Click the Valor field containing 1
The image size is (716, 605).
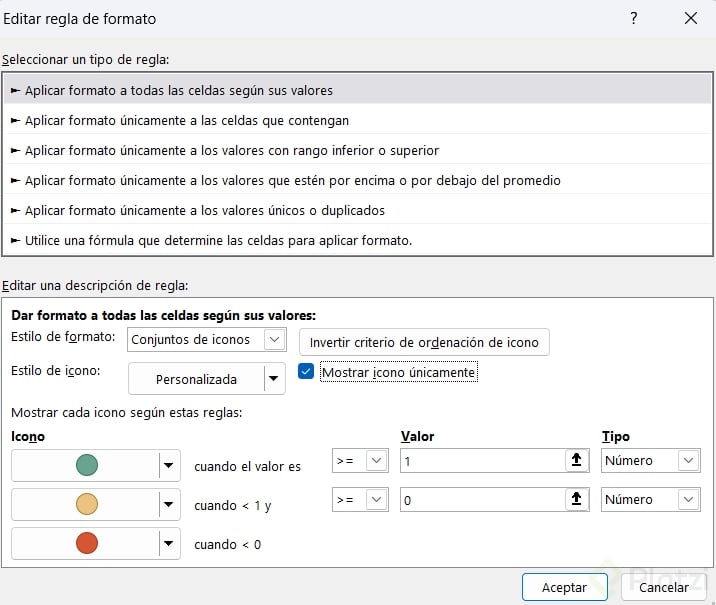480,461
